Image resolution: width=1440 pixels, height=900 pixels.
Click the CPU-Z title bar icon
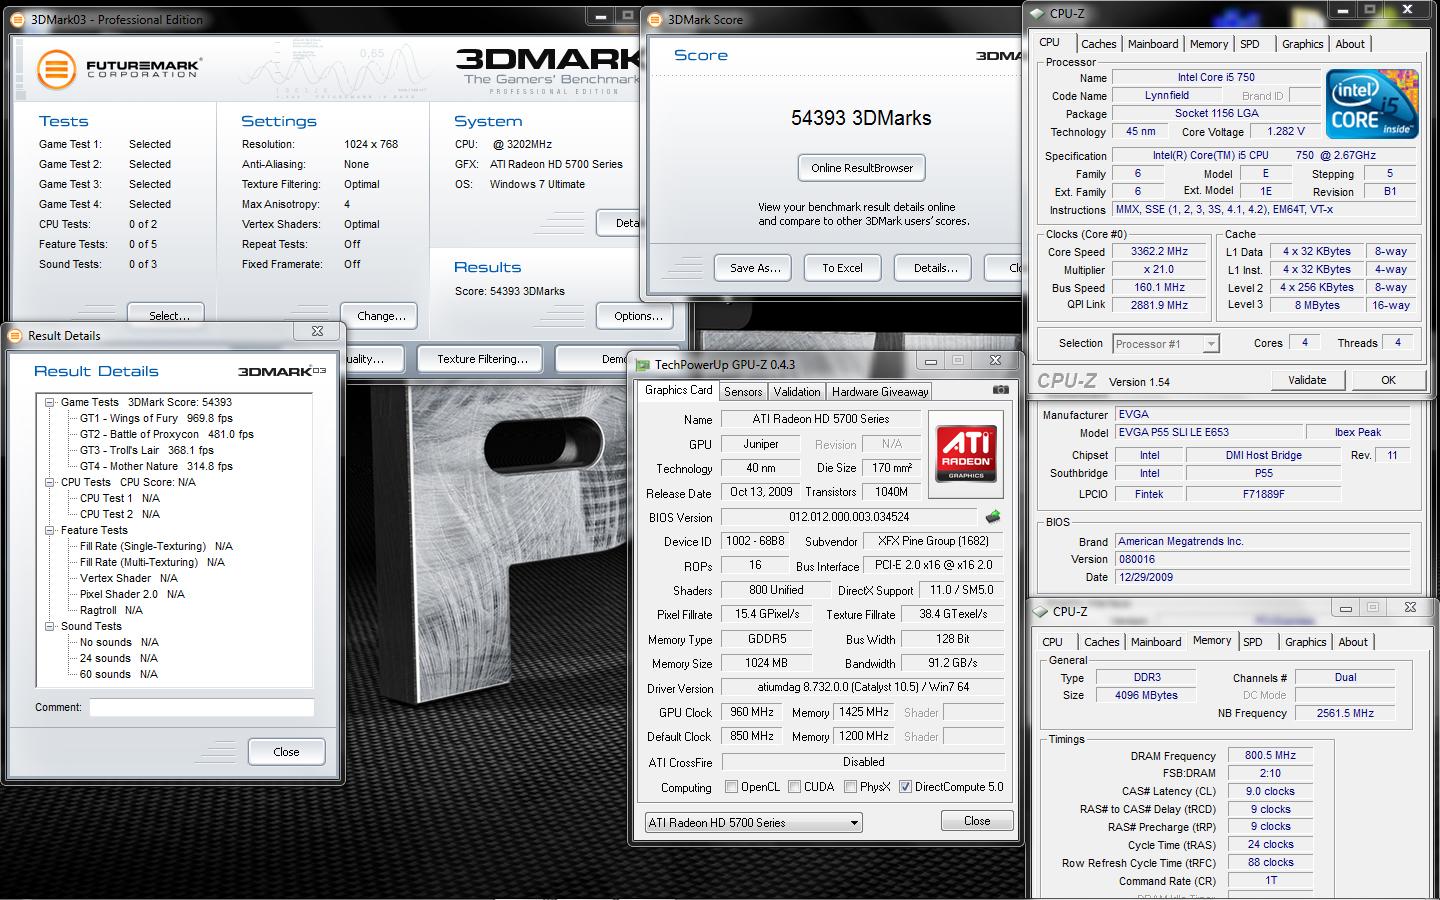click(1037, 13)
